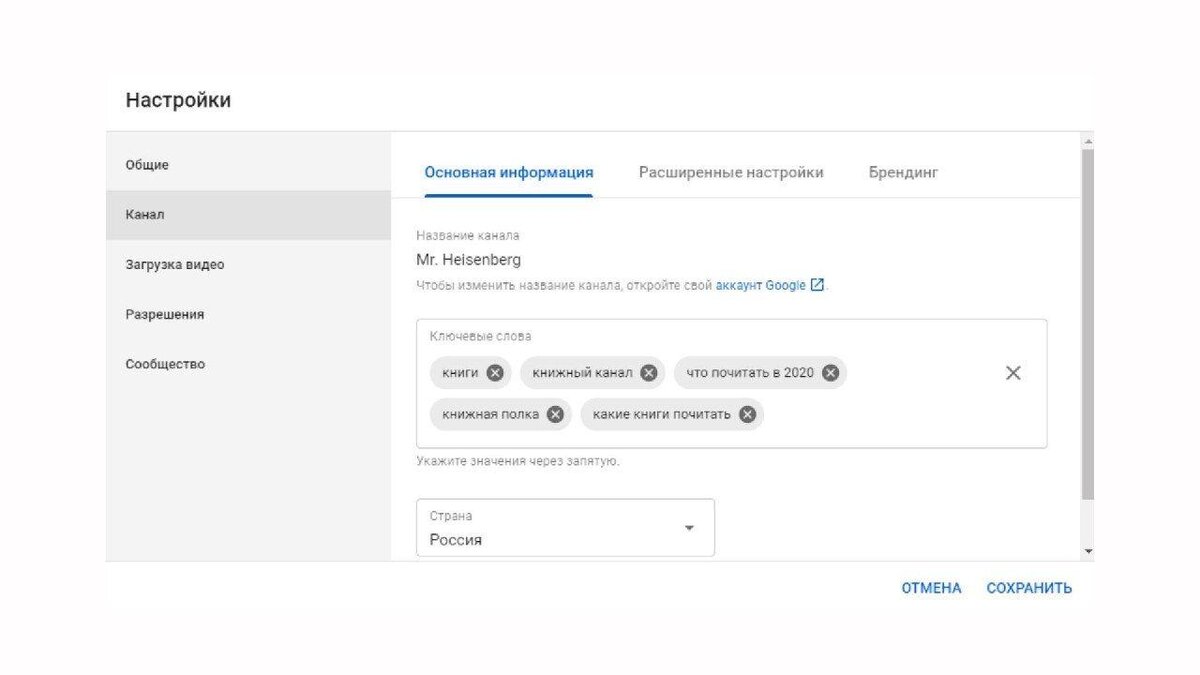Open Разрешения settings section
This screenshot has height=675, width=1200.
point(248,314)
